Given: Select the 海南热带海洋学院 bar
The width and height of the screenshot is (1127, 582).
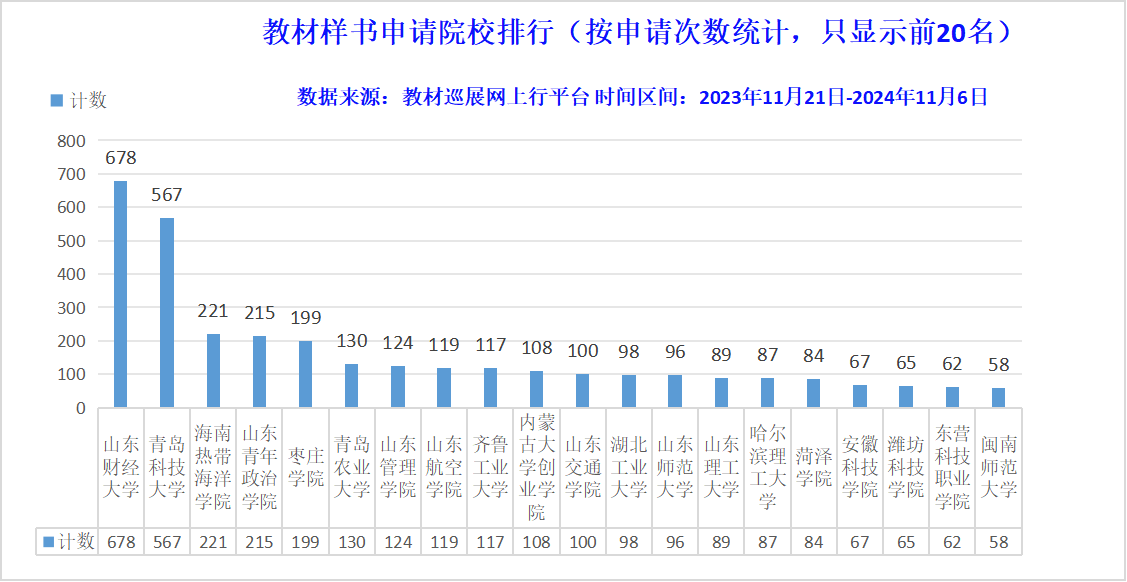Looking at the screenshot, I should 213,370.
